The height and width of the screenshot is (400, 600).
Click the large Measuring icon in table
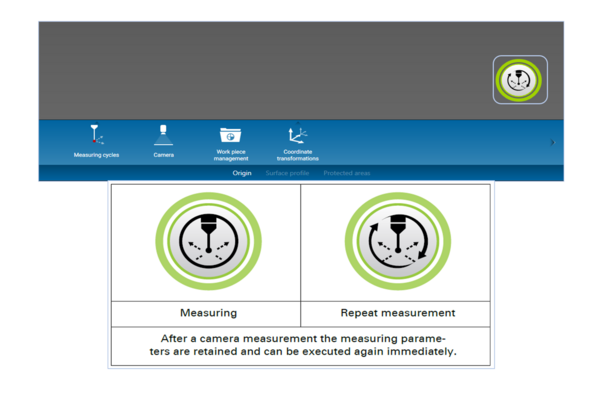(x=209, y=241)
